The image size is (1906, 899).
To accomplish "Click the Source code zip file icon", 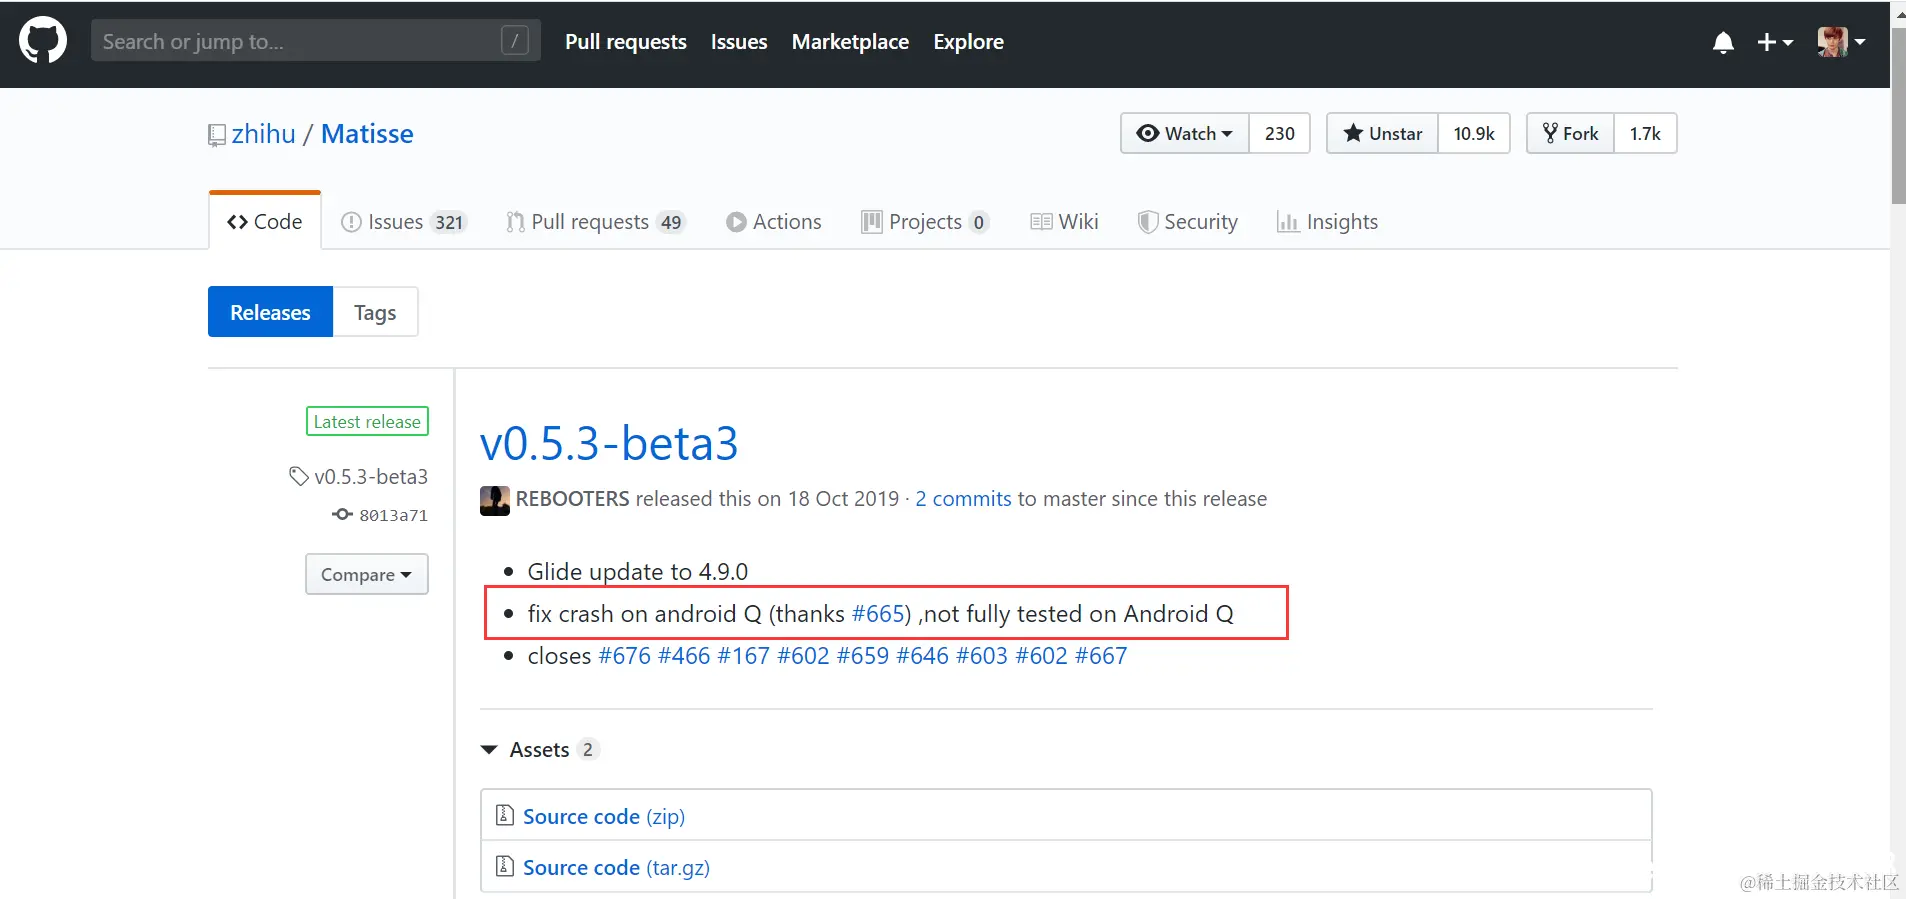I will [x=505, y=816].
